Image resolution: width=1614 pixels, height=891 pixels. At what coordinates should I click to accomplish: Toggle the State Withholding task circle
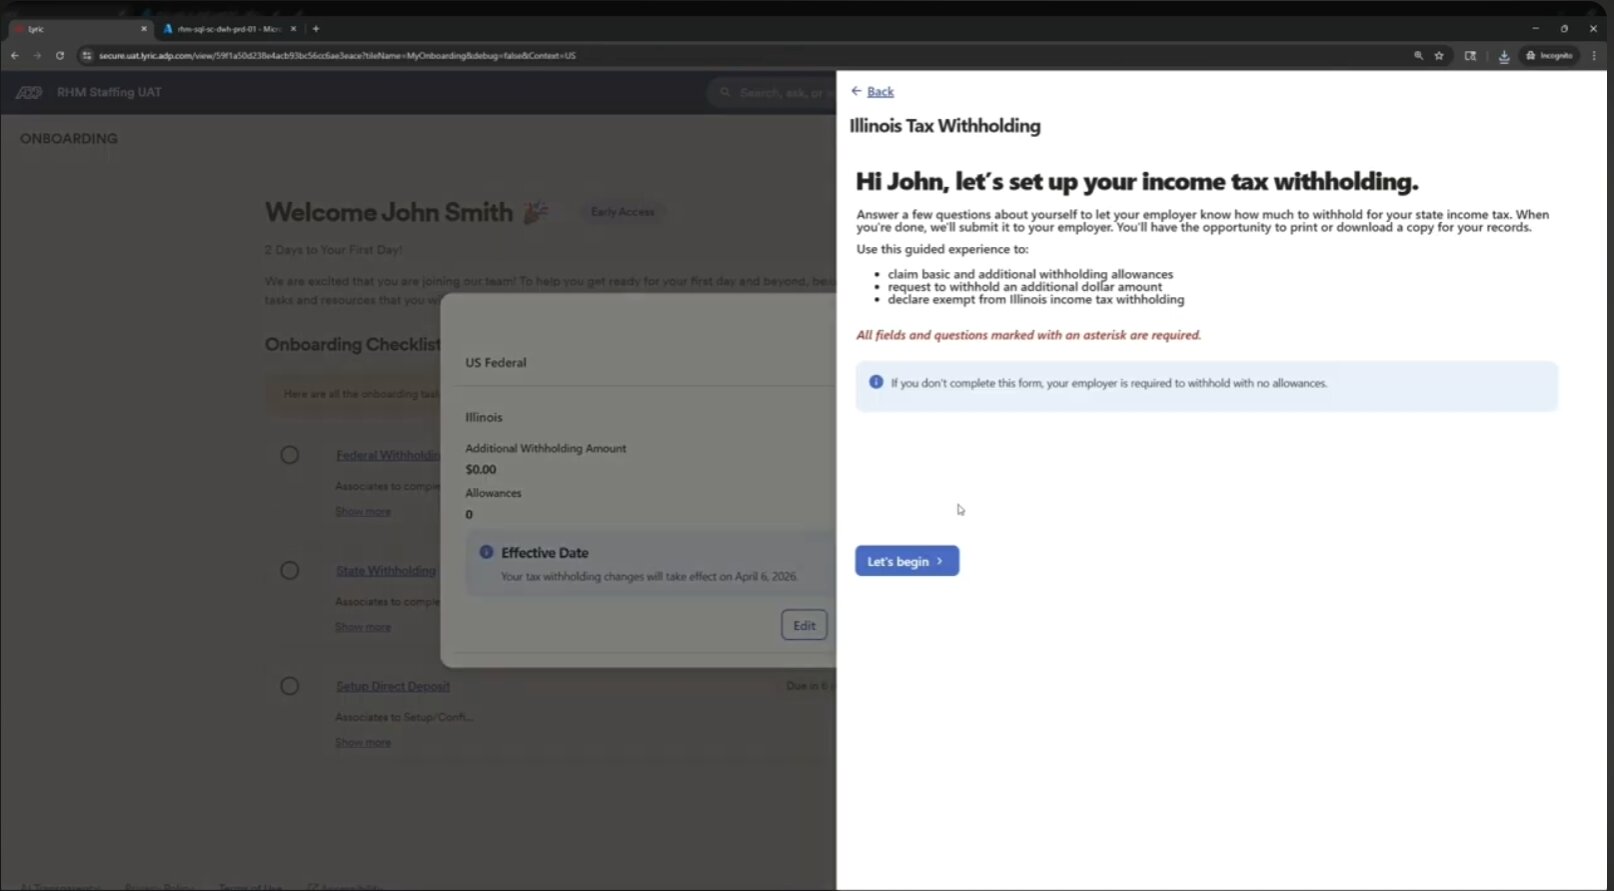[290, 570]
